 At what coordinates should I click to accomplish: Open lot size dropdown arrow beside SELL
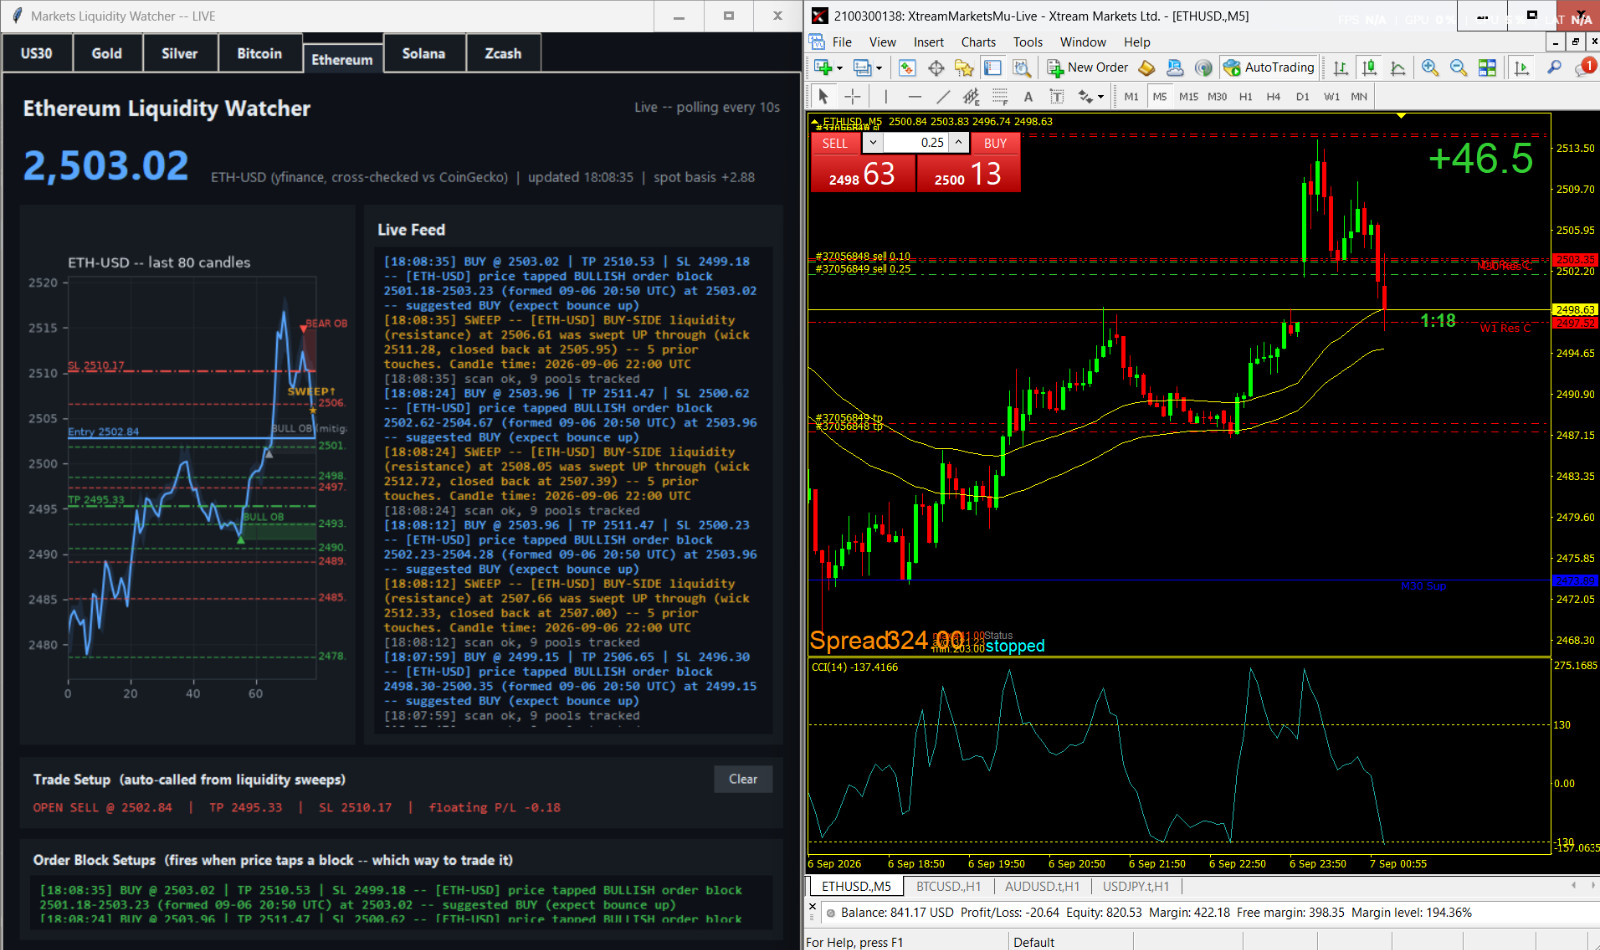(x=872, y=143)
